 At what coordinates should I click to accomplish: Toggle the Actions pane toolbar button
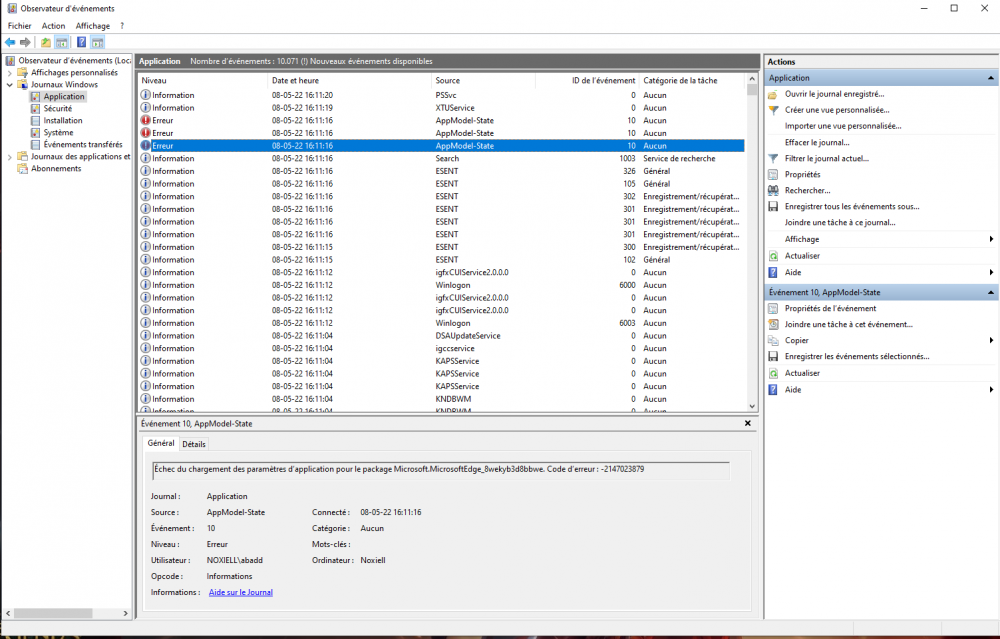(x=97, y=42)
